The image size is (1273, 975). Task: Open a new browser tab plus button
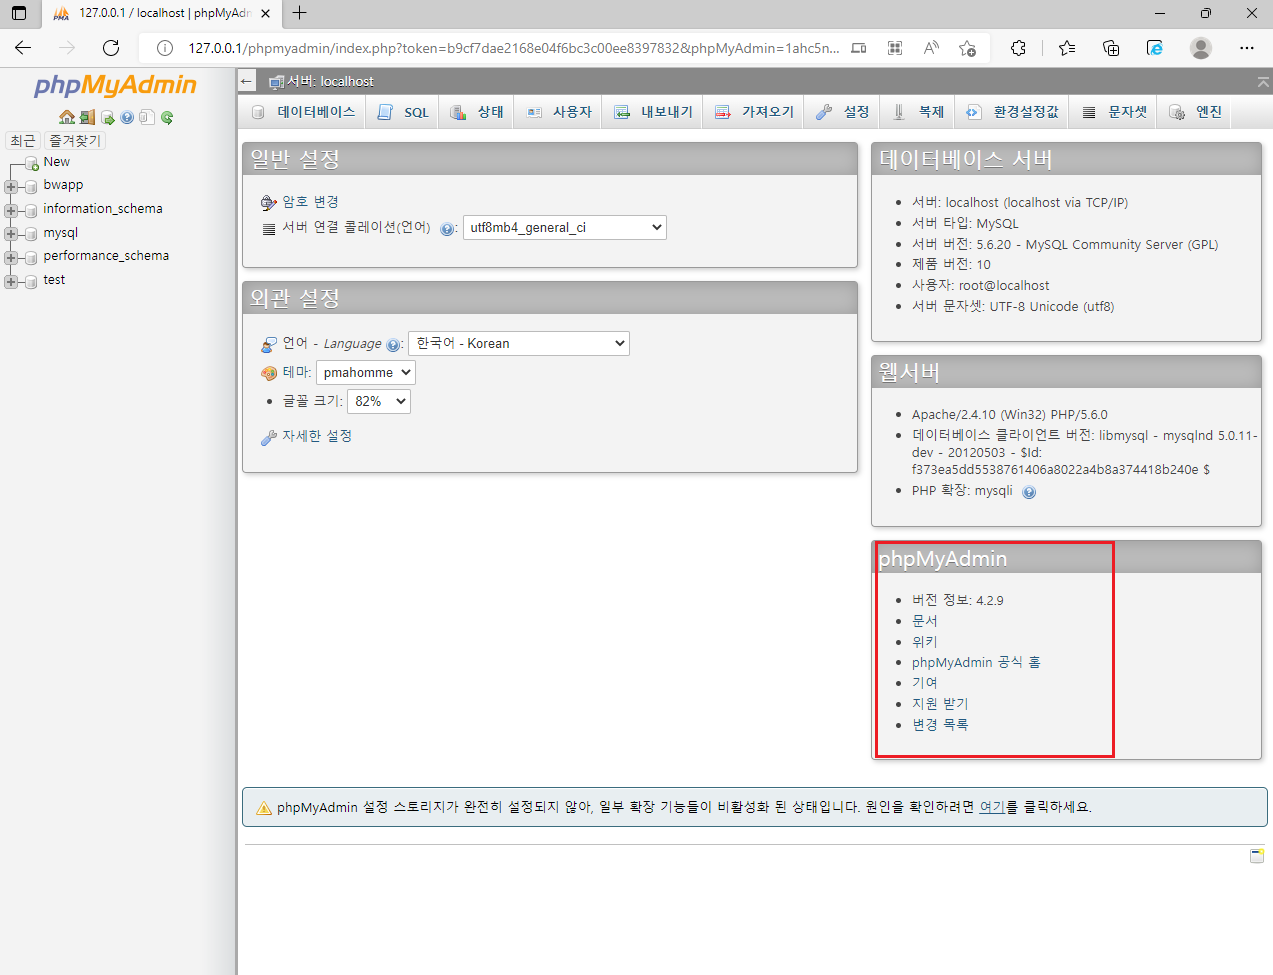coord(299,13)
